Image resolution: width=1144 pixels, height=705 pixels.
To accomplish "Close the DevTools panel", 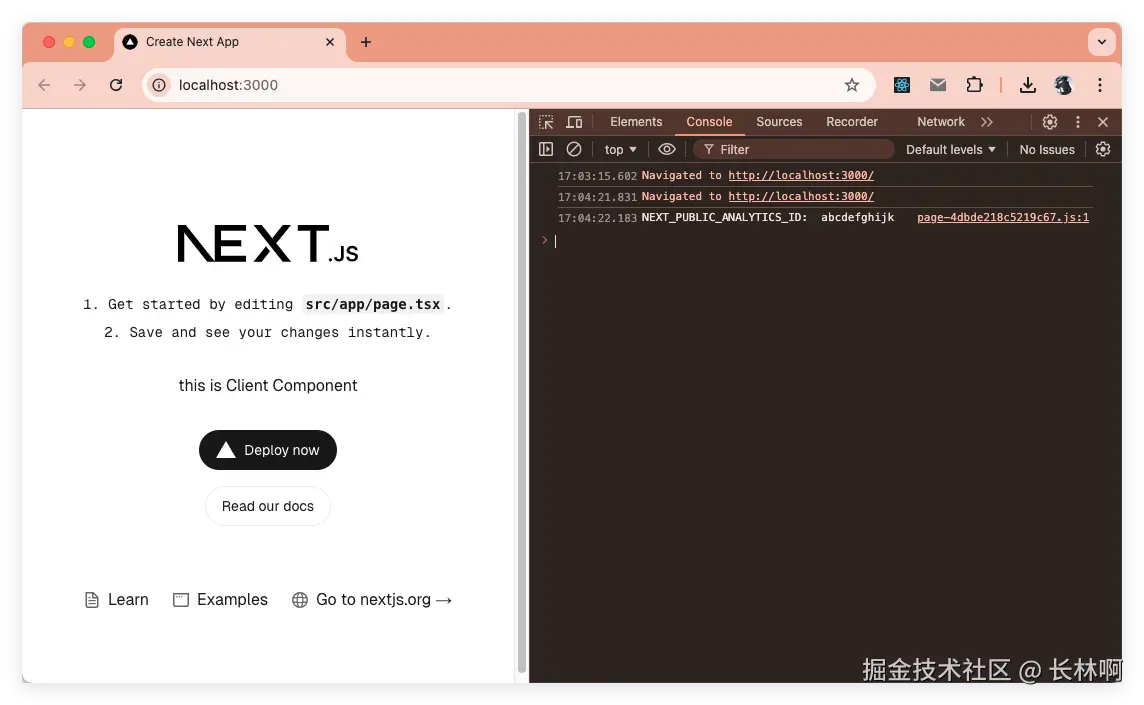I will (x=1103, y=122).
